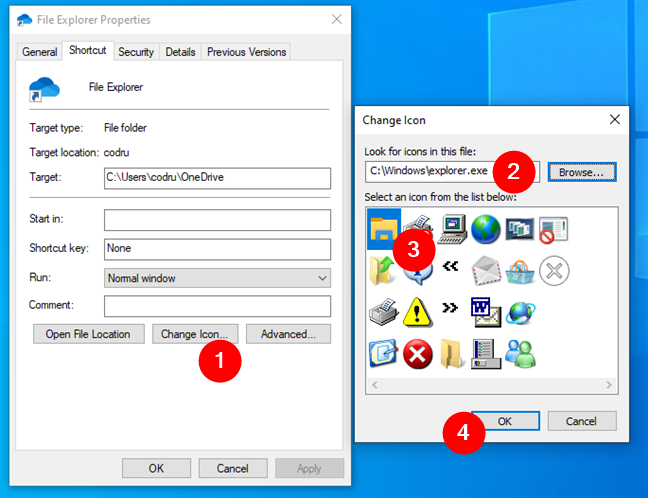Click the Change Icon... button
Image resolution: width=648 pixels, height=498 pixels.
point(195,334)
